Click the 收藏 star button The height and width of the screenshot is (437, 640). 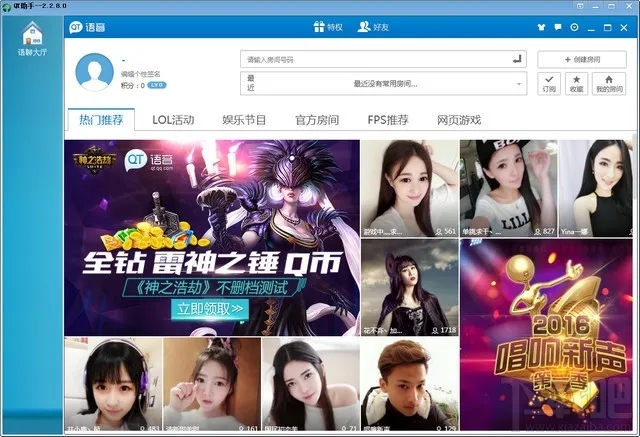576,84
